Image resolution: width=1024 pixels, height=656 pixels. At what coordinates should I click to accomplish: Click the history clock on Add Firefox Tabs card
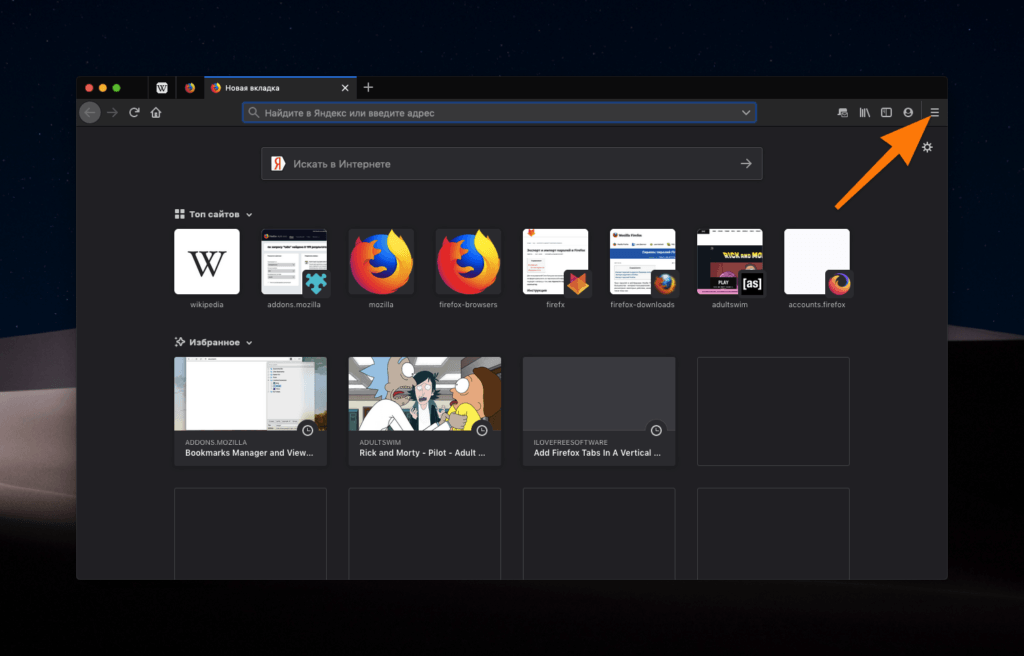pyautogui.click(x=656, y=431)
